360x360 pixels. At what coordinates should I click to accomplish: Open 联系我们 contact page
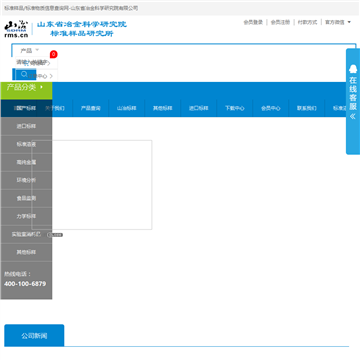click(307, 108)
